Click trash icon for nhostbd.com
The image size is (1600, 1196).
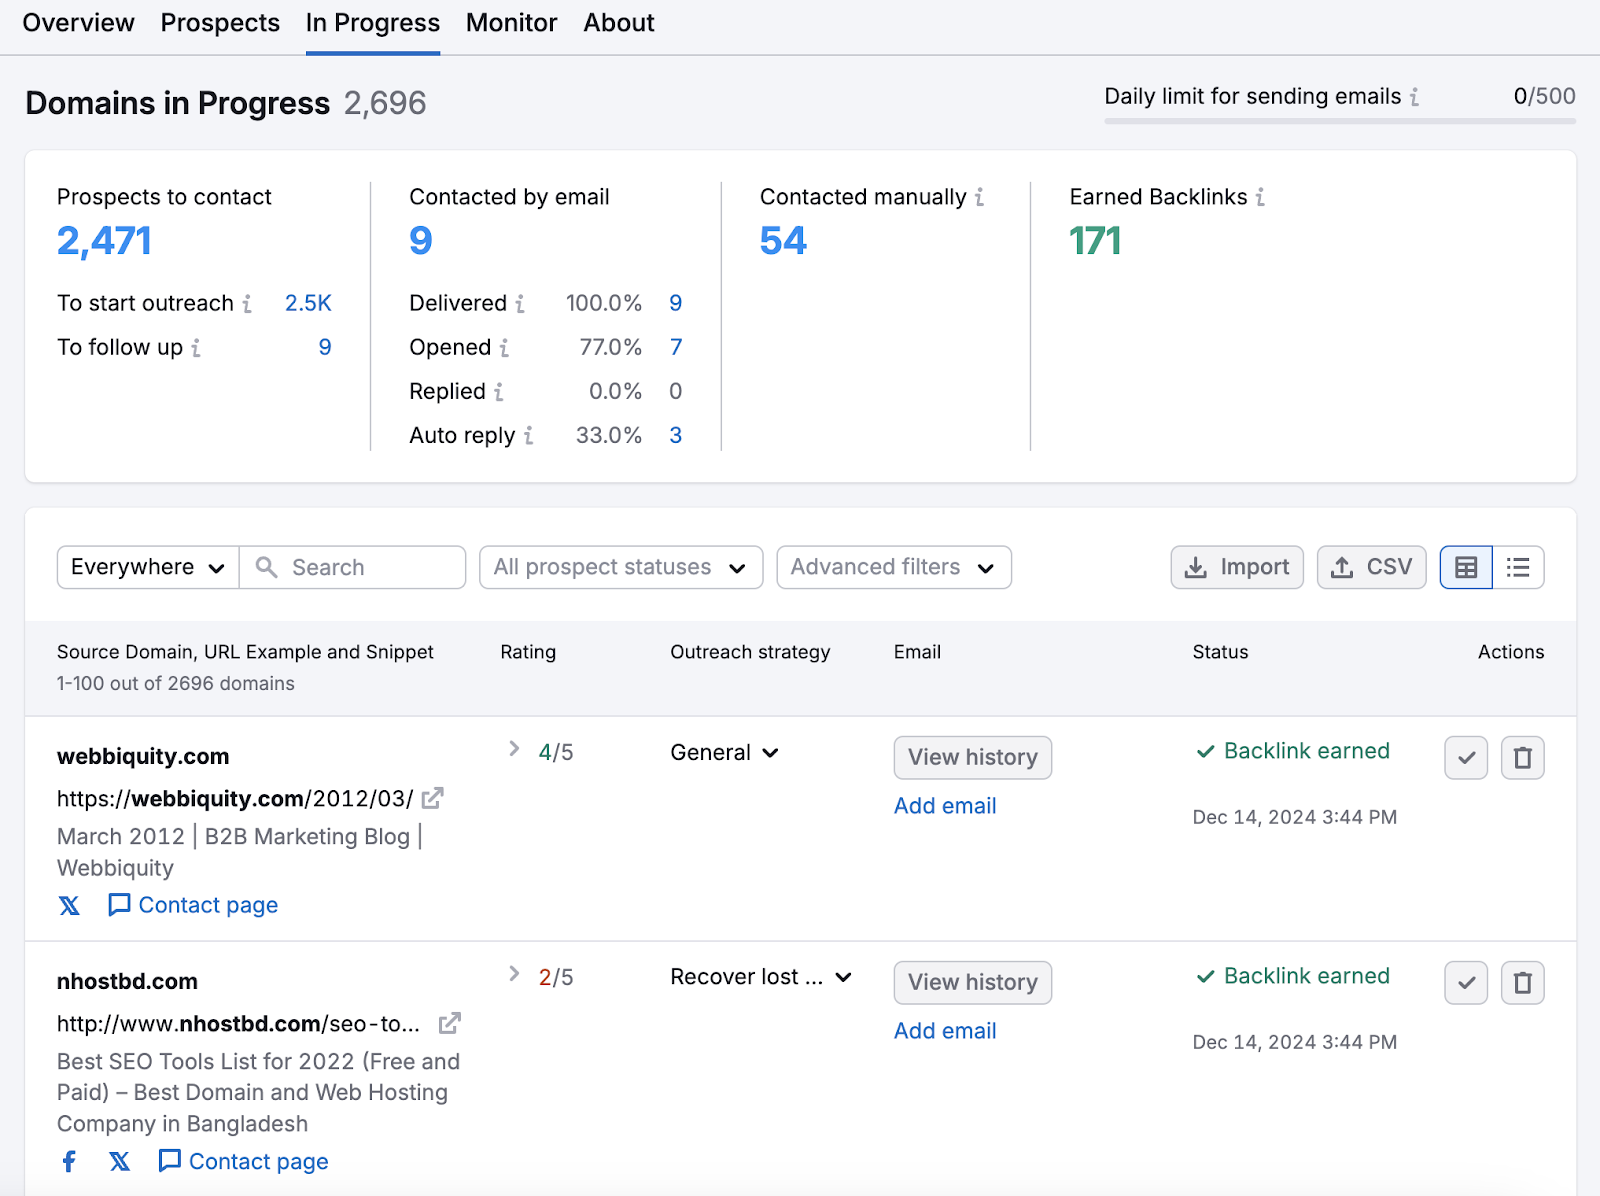tap(1522, 983)
